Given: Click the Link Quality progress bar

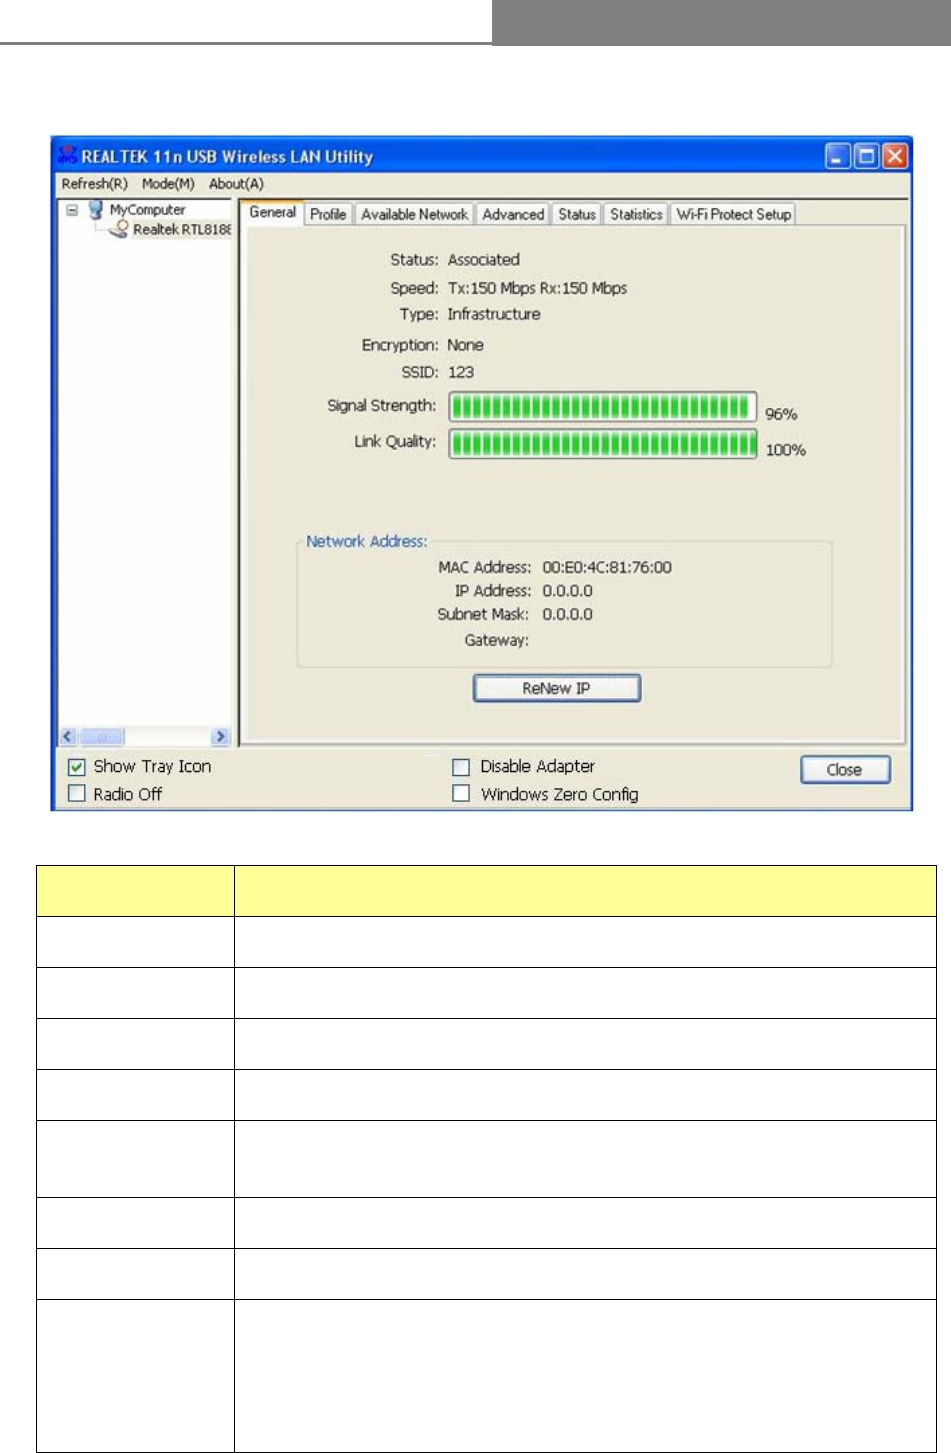Looking at the screenshot, I should 603,443.
